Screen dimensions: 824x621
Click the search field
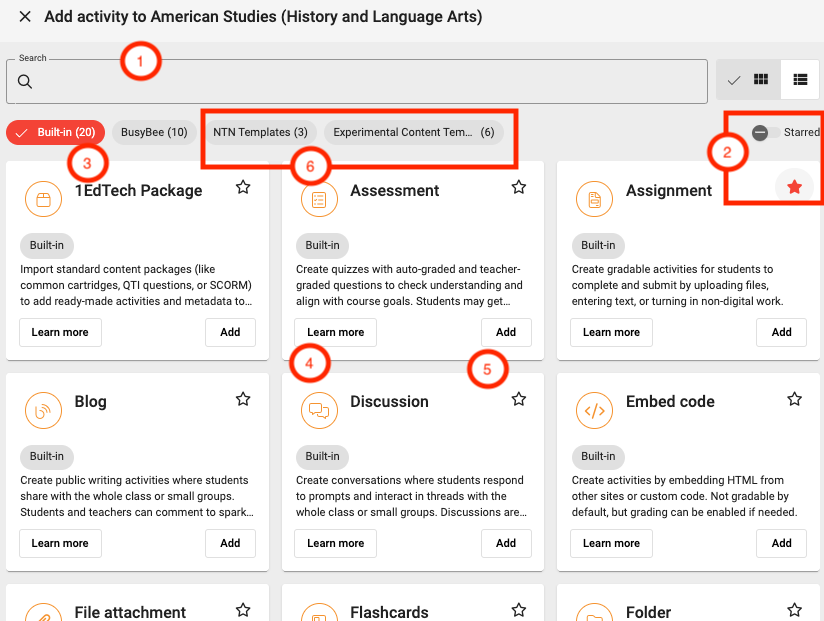(x=360, y=82)
